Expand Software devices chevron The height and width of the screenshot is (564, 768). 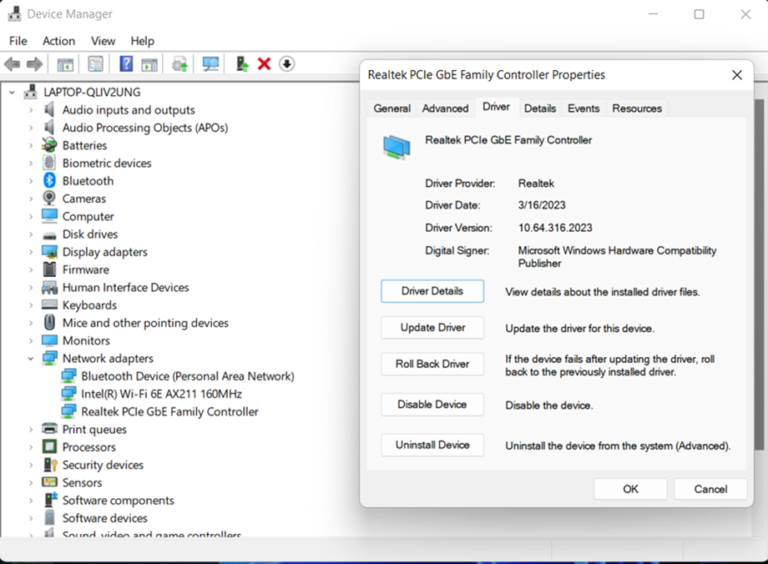pyautogui.click(x=31, y=518)
